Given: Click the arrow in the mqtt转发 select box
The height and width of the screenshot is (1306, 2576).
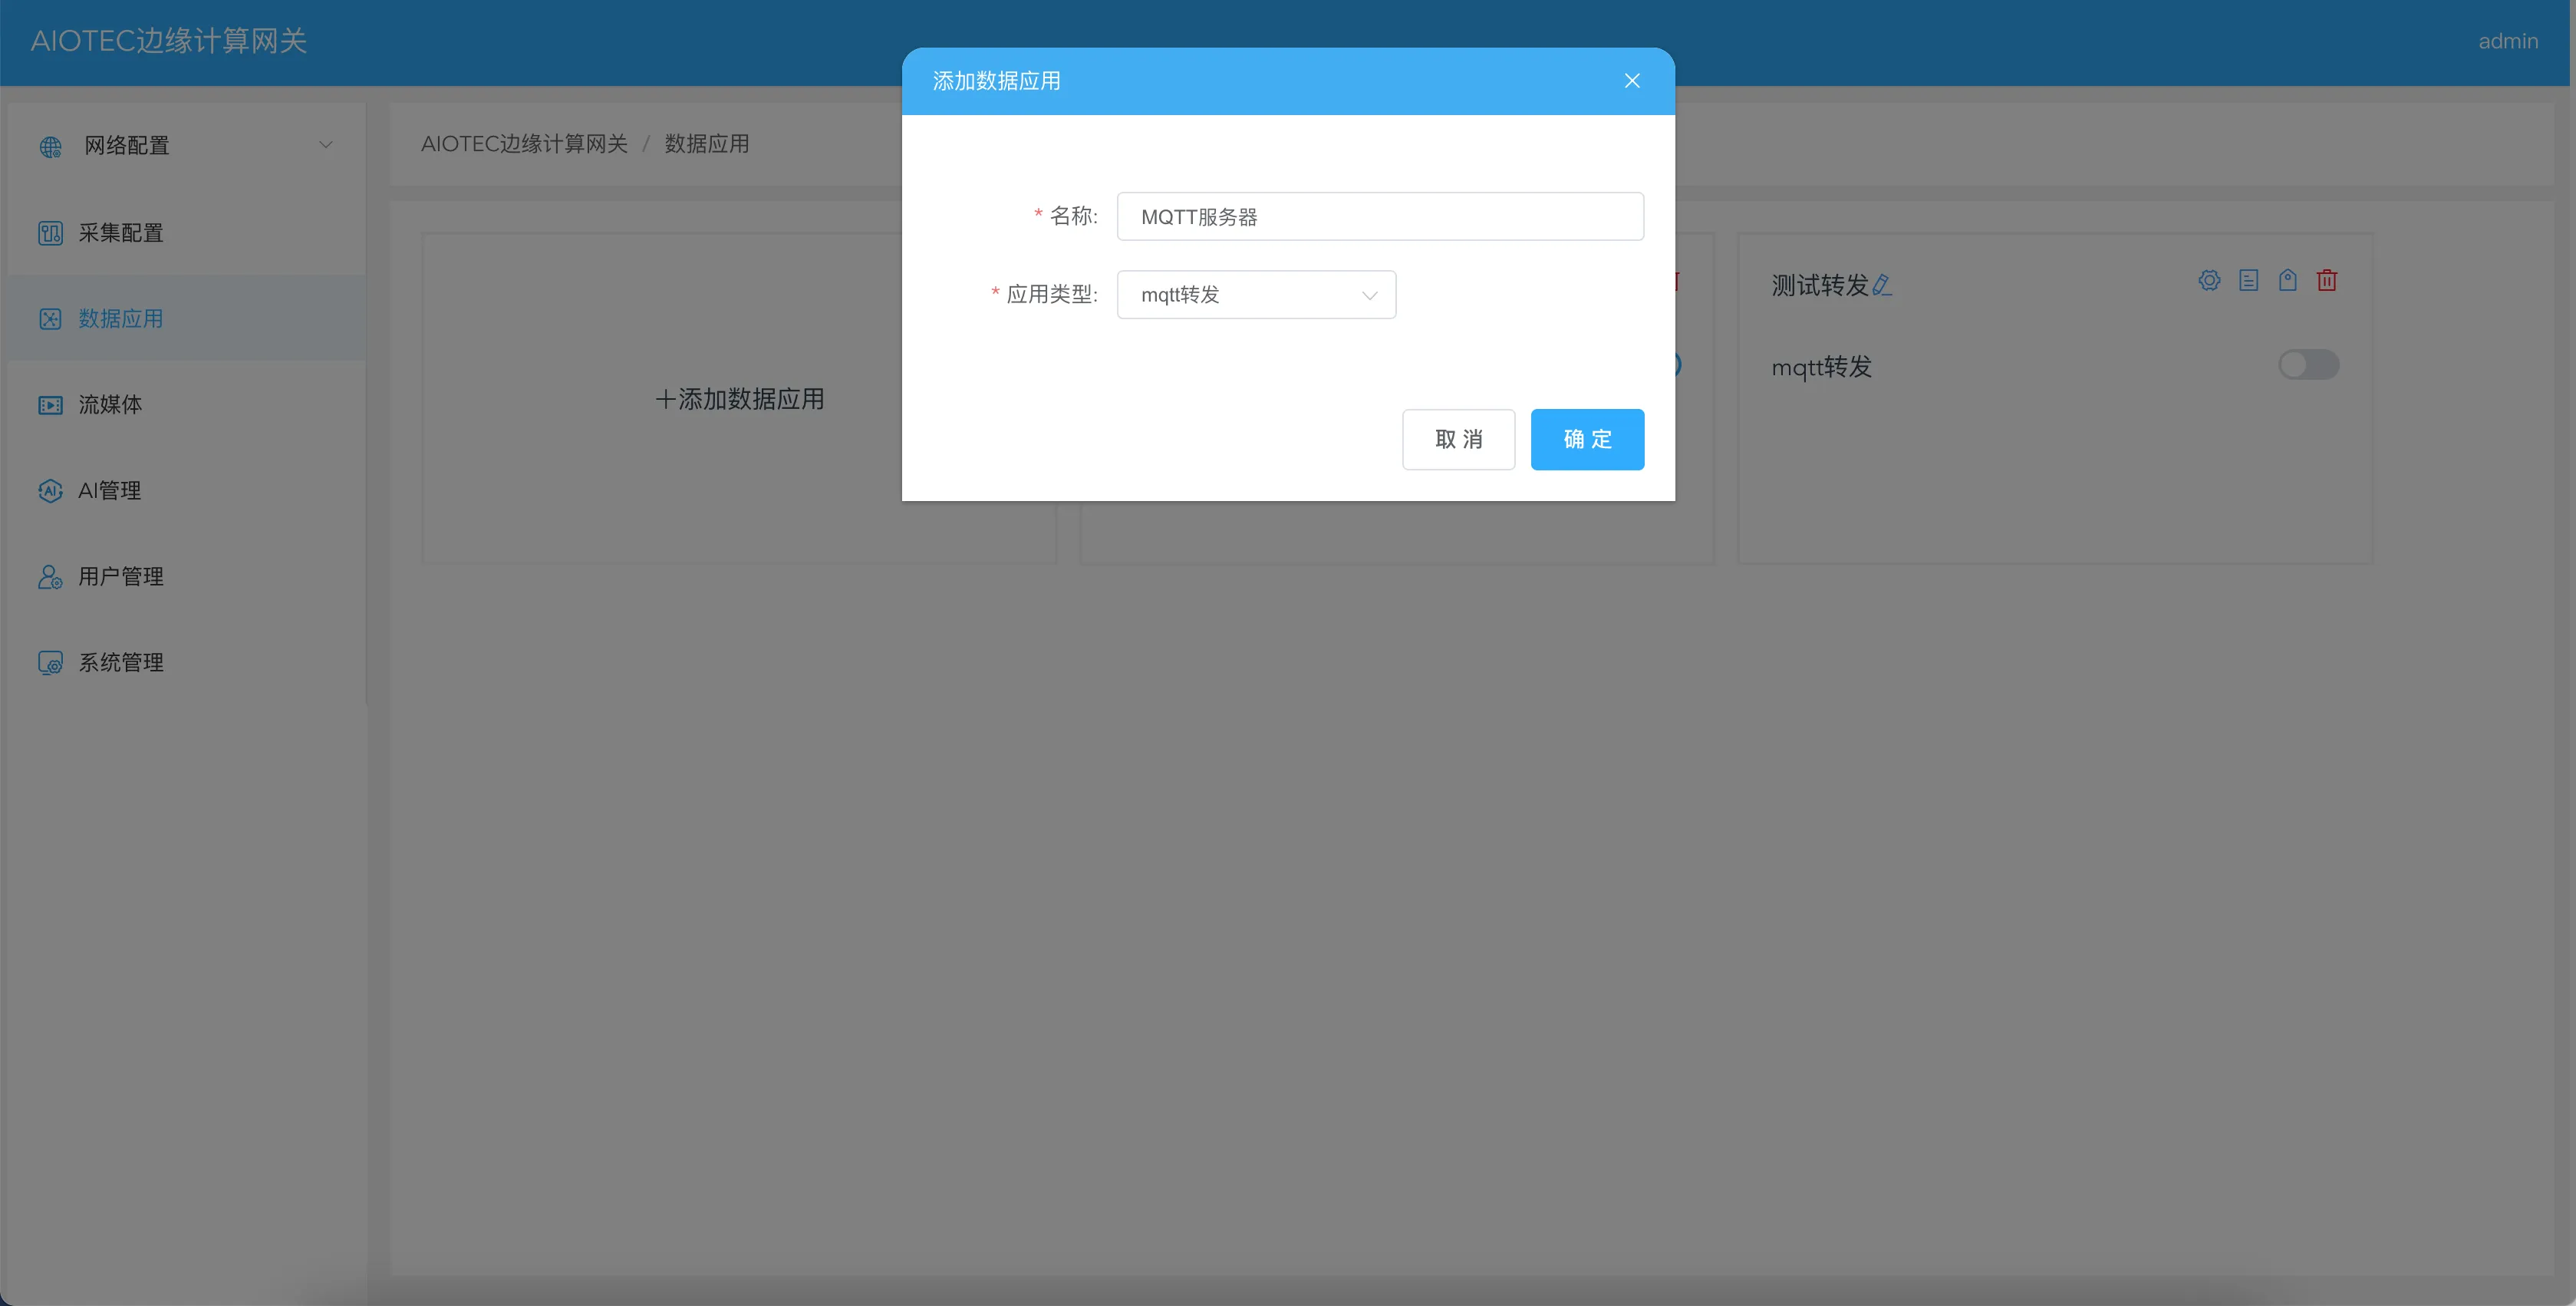Looking at the screenshot, I should [1369, 295].
